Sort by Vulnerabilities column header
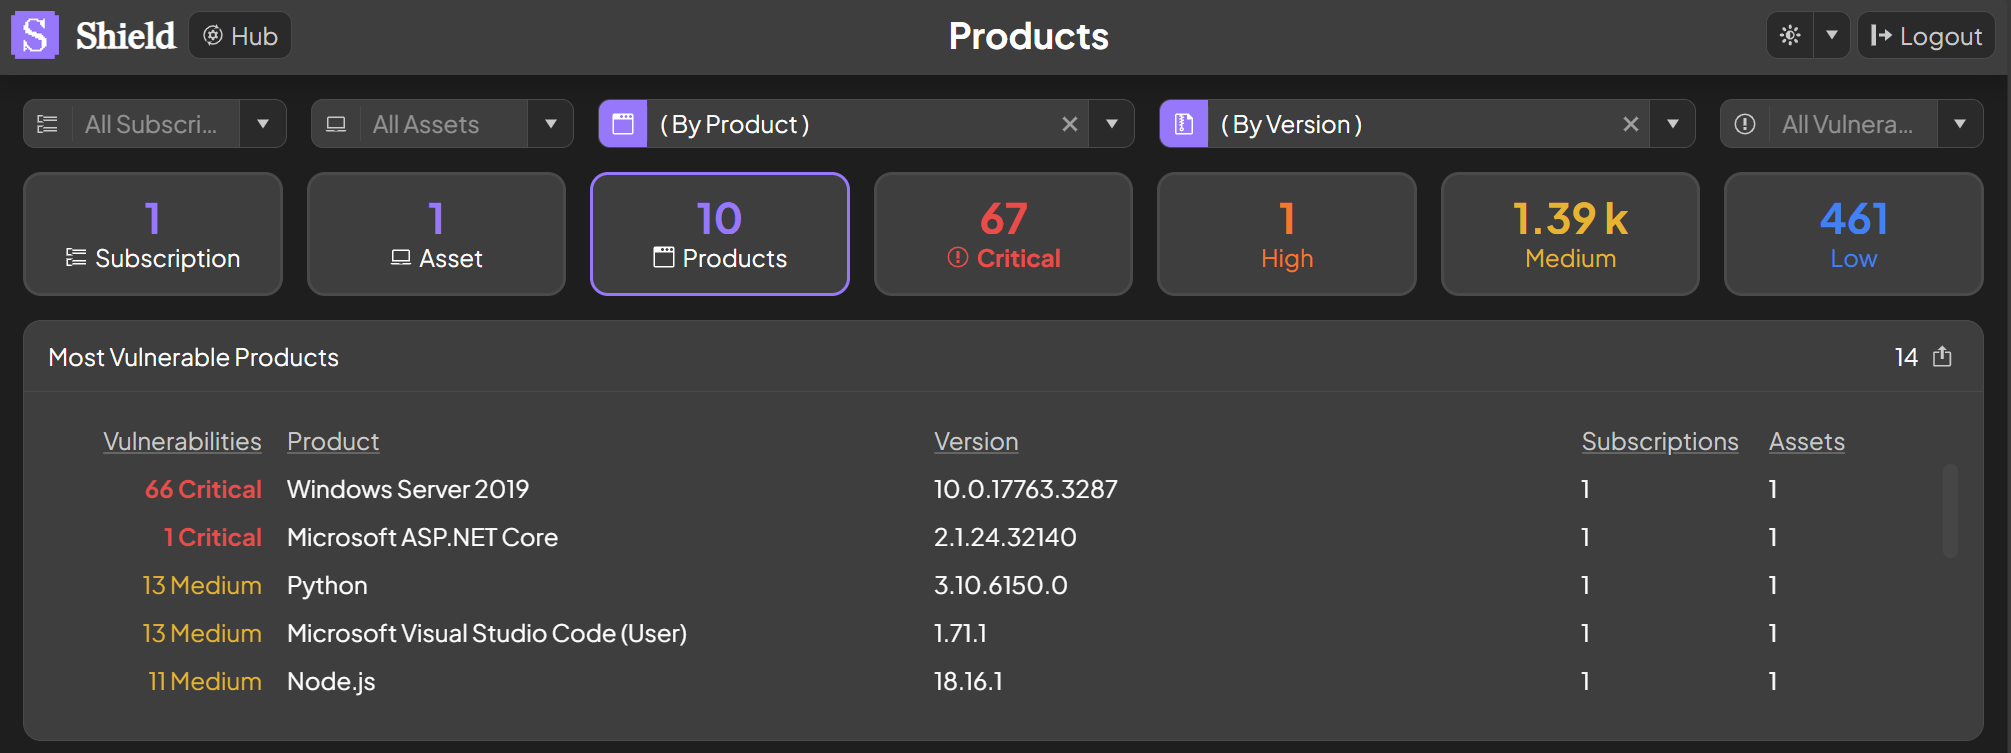Screen dimensions: 2011x753 pyautogui.click(x=182, y=441)
